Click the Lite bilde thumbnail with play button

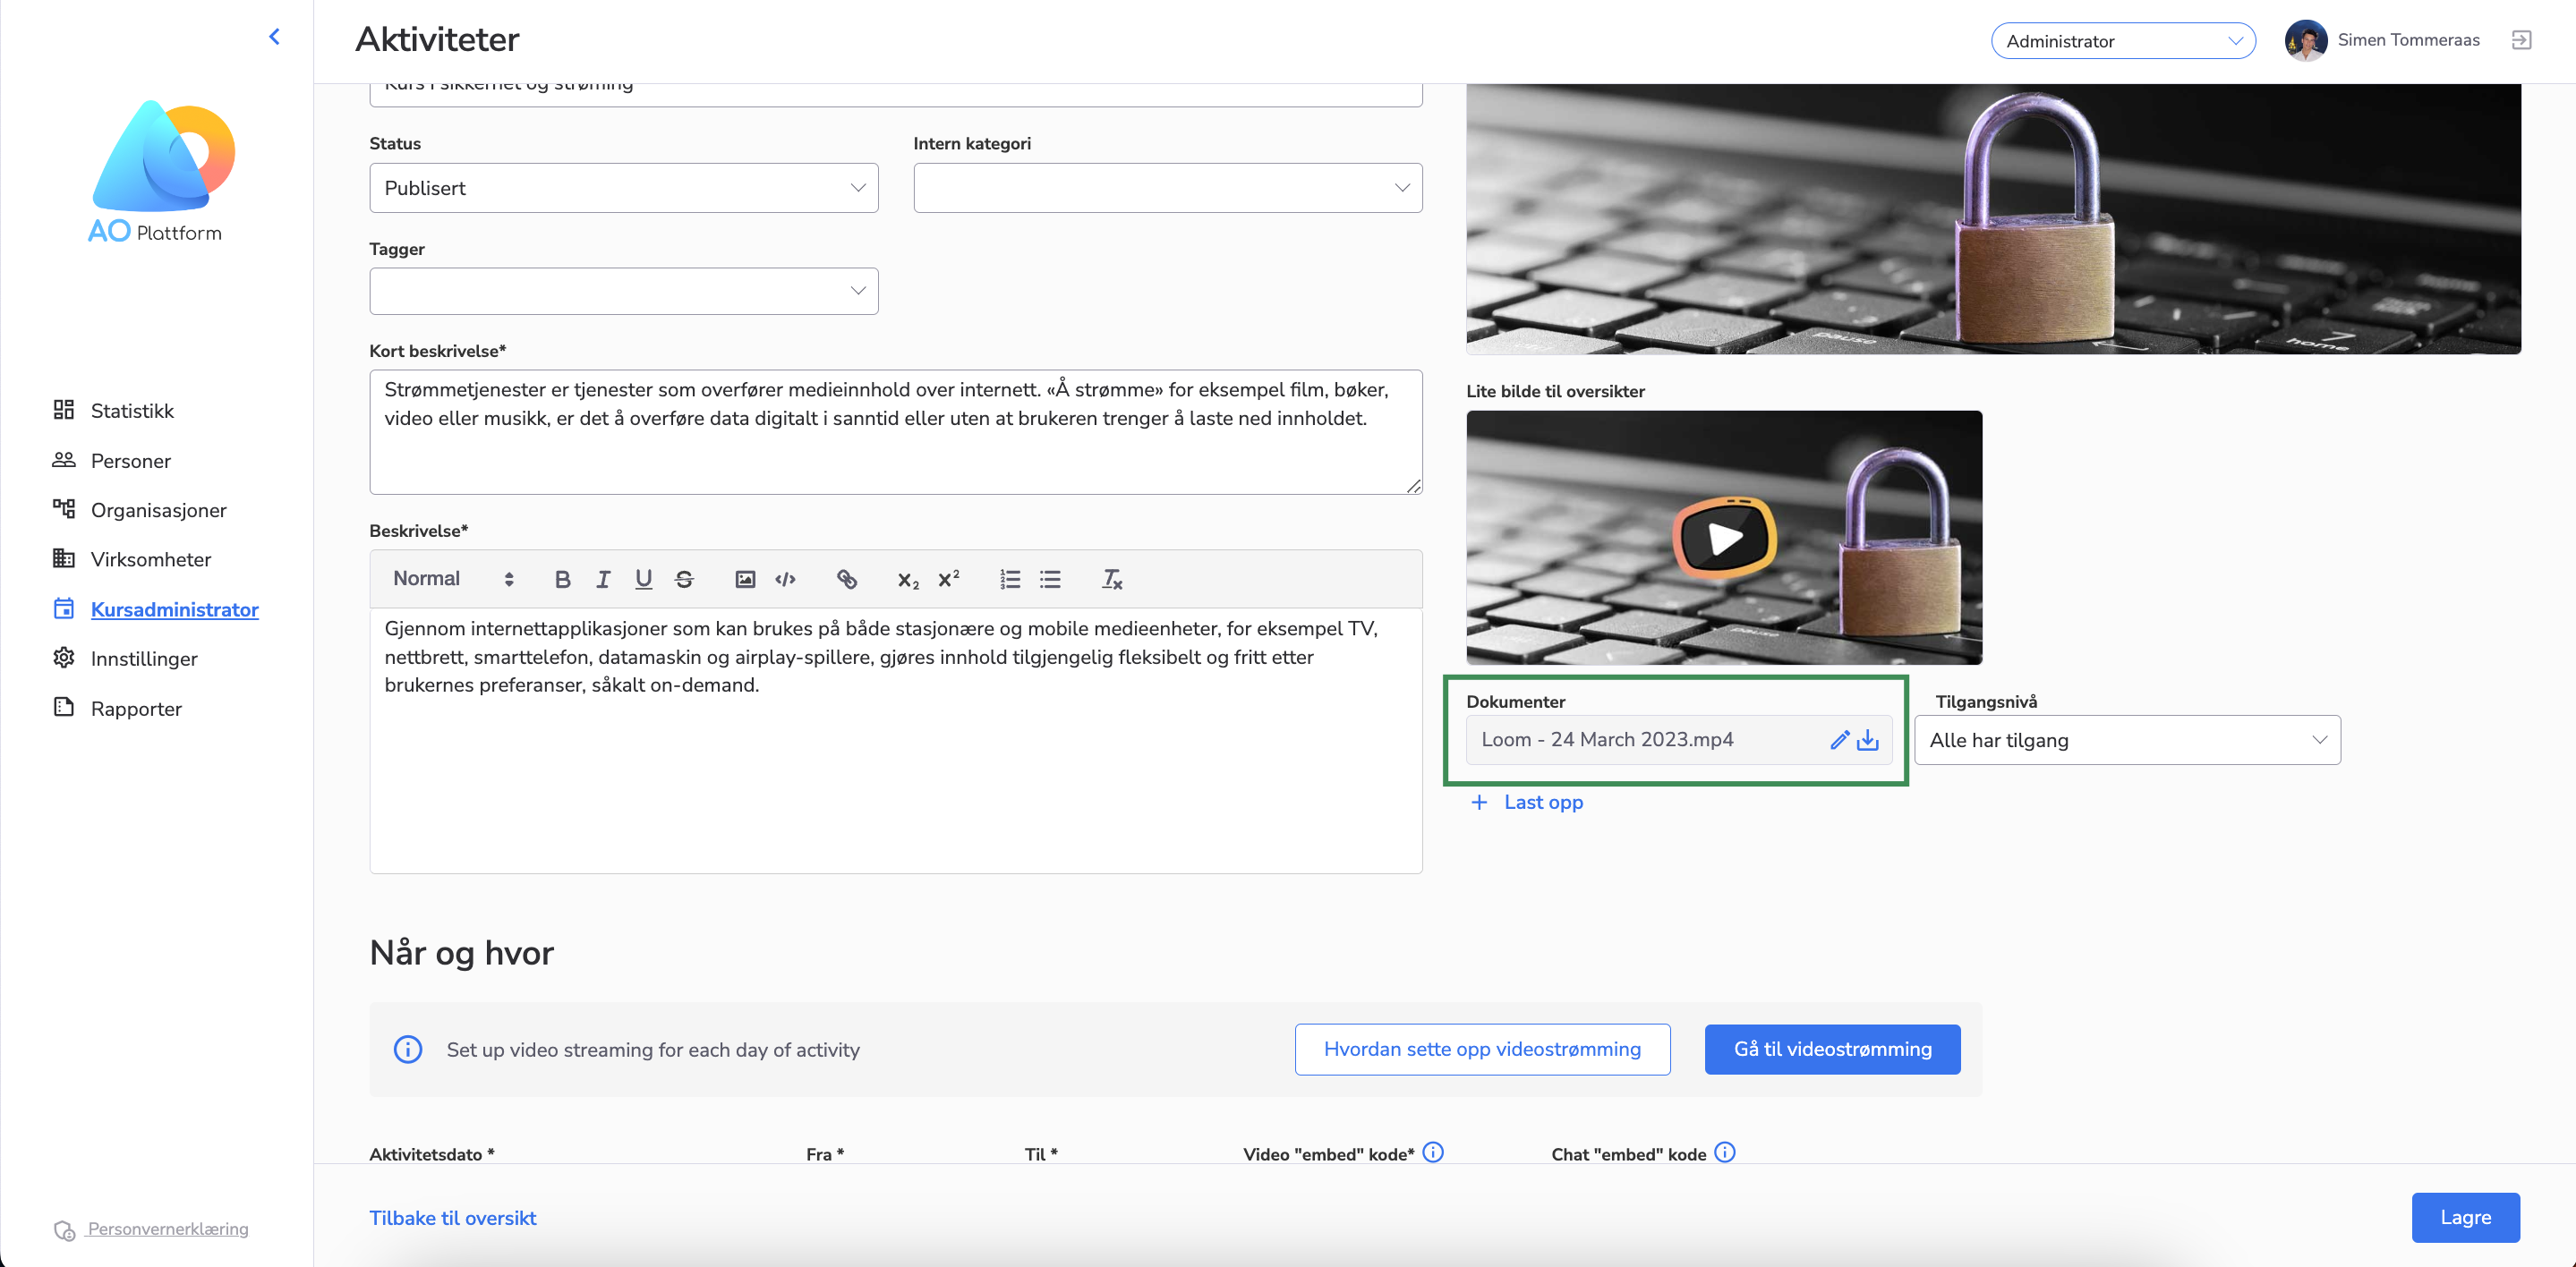coord(1724,537)
